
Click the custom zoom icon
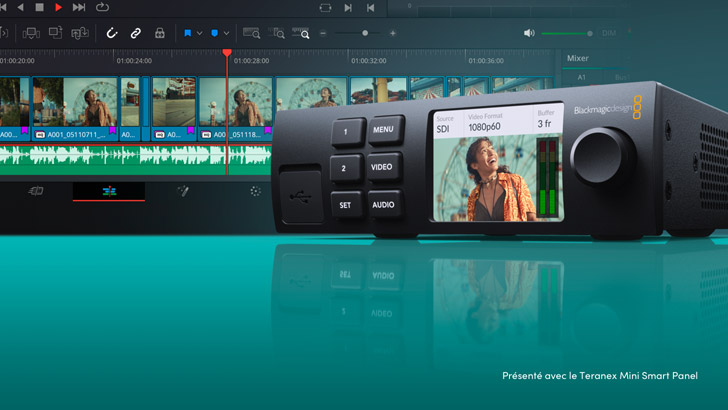click(x=301, y=33)
